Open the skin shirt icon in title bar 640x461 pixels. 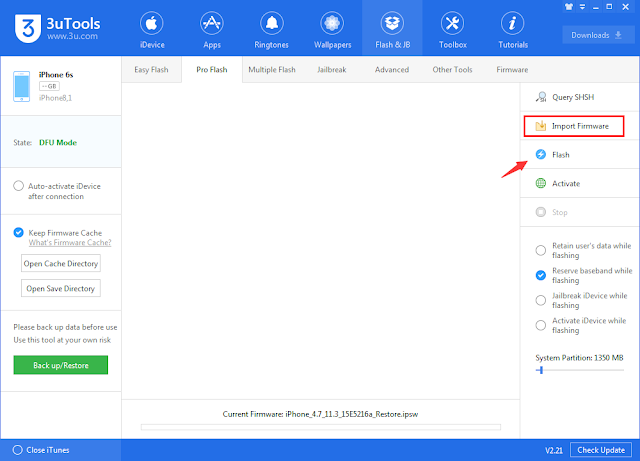pos(569,7)
